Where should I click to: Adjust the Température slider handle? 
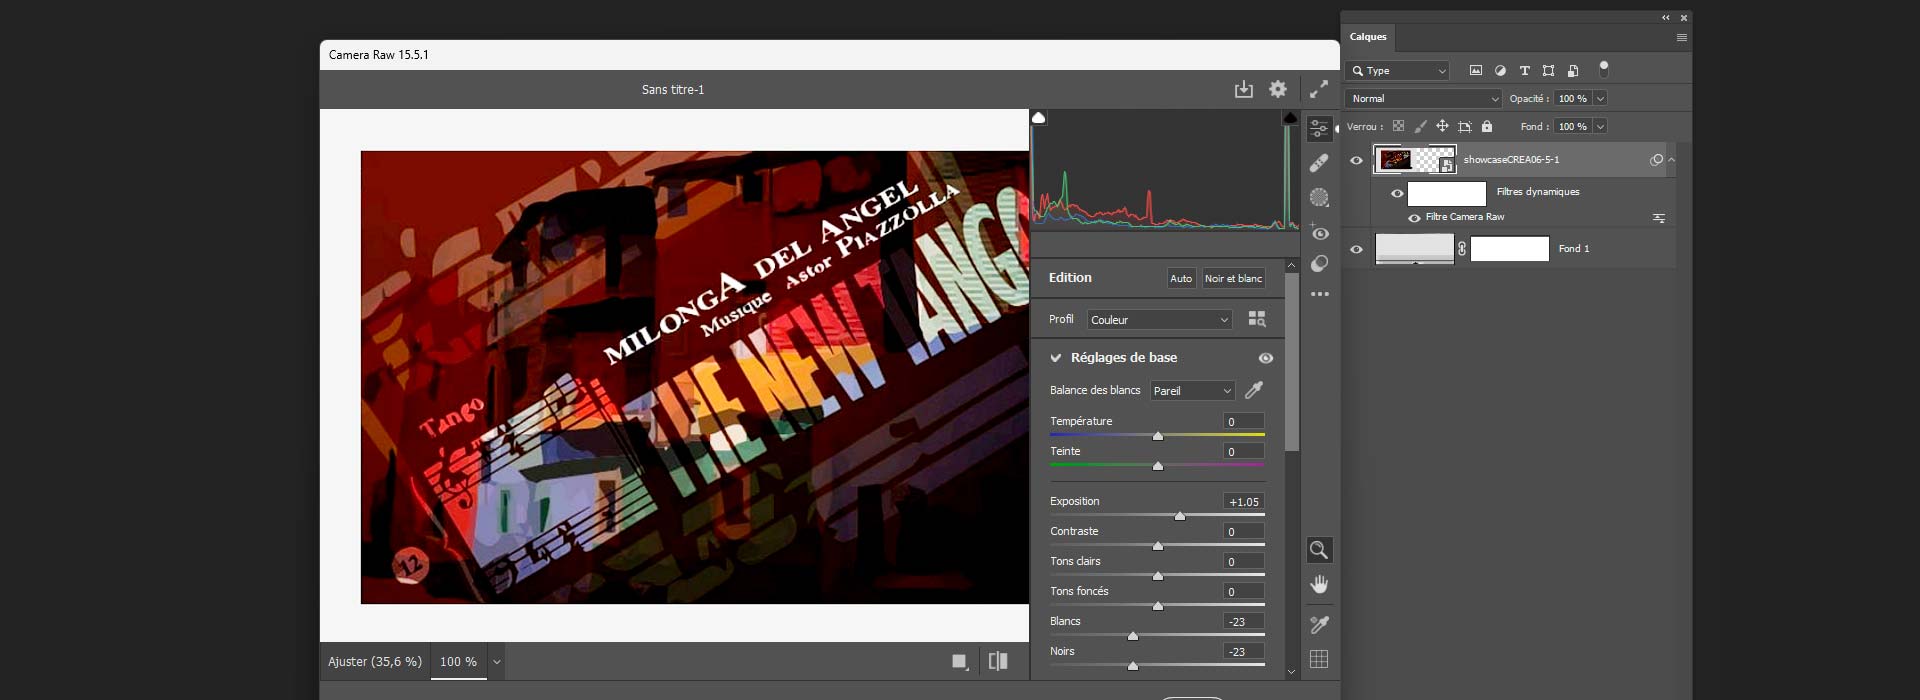[x=1158, y=436]
